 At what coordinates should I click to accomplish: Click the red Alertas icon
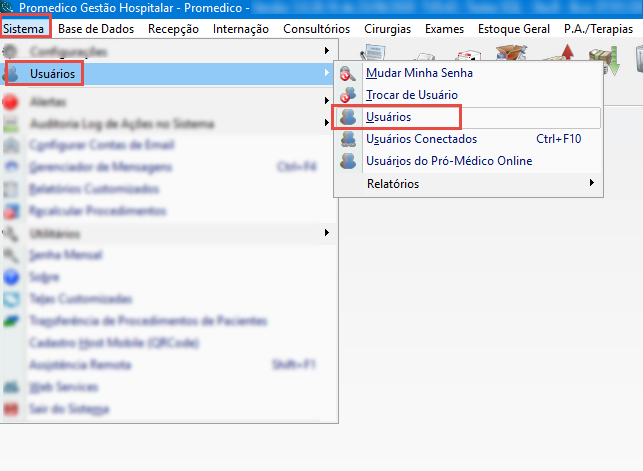(12, 102)
